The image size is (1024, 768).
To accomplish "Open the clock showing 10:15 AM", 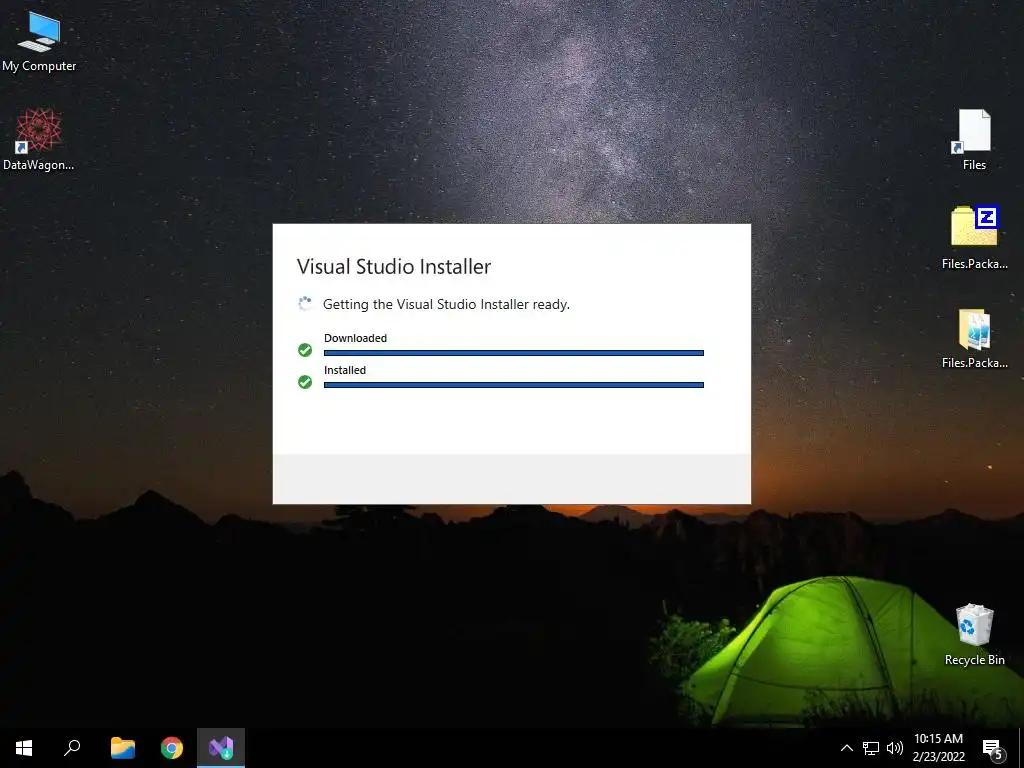I will pyautogui.click(x=938, y=748).
